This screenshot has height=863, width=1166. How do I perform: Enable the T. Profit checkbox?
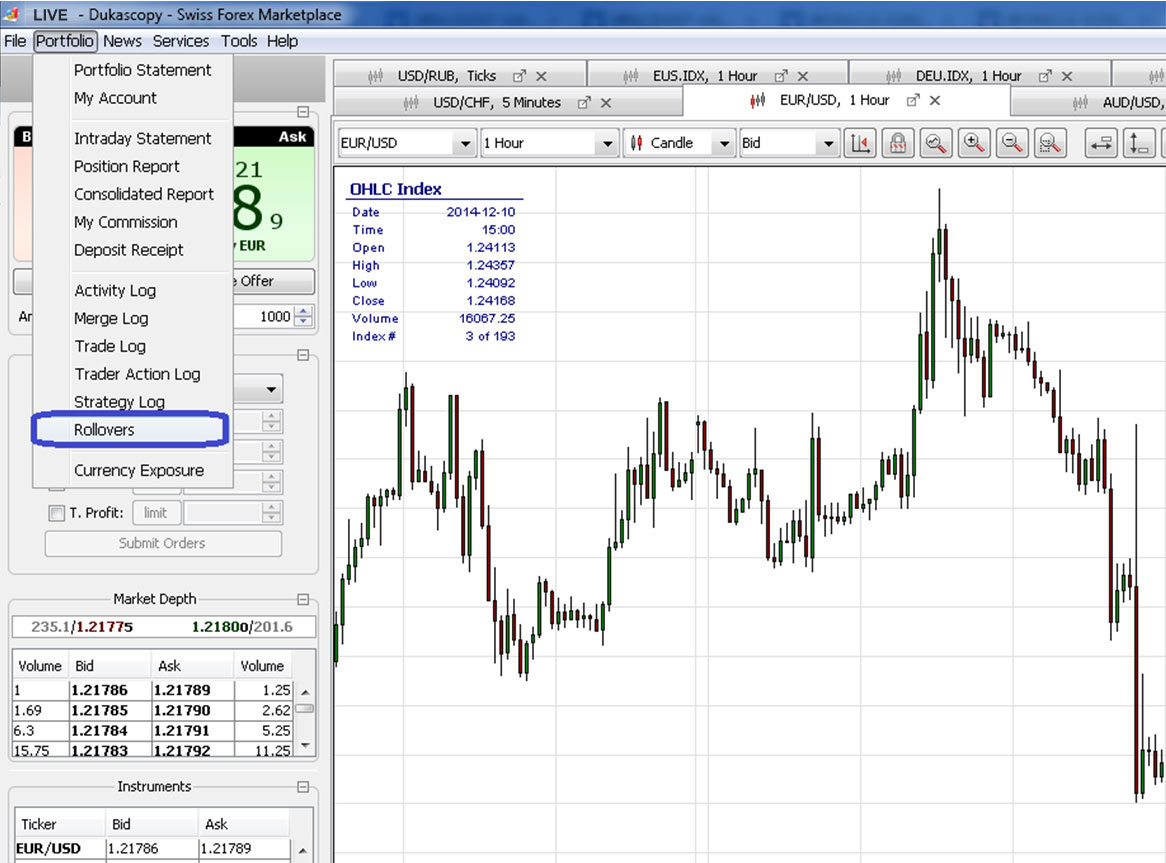(56, 513)
